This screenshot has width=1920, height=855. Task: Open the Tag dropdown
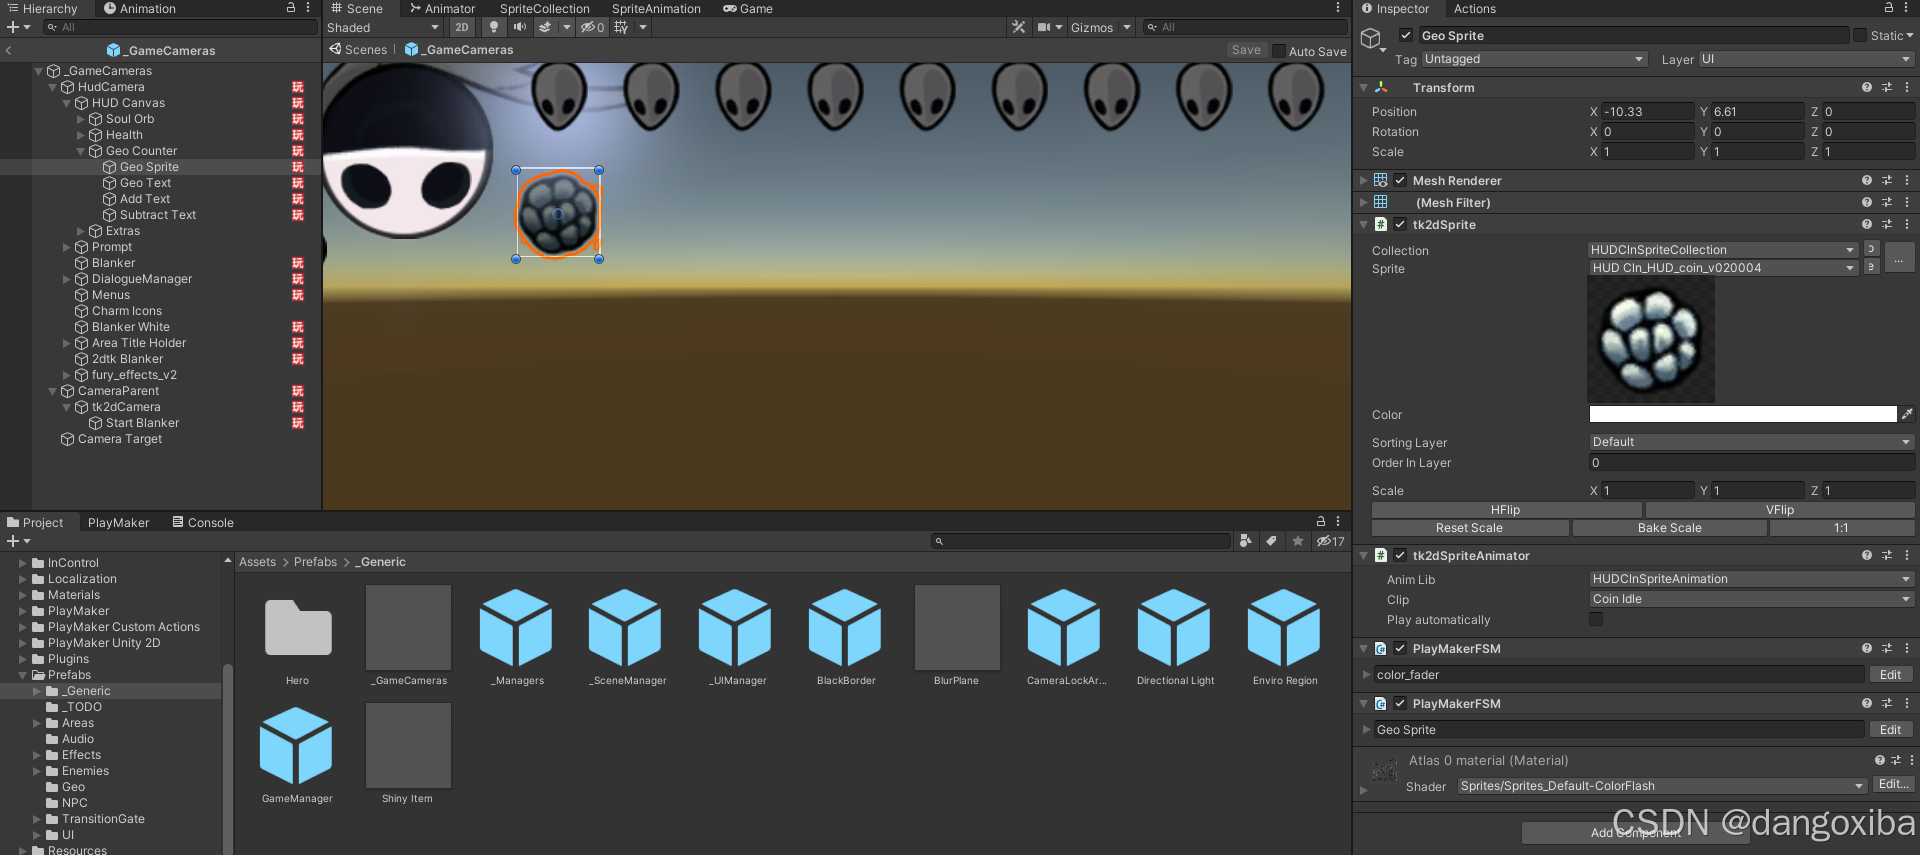[x=1534, y=59]
